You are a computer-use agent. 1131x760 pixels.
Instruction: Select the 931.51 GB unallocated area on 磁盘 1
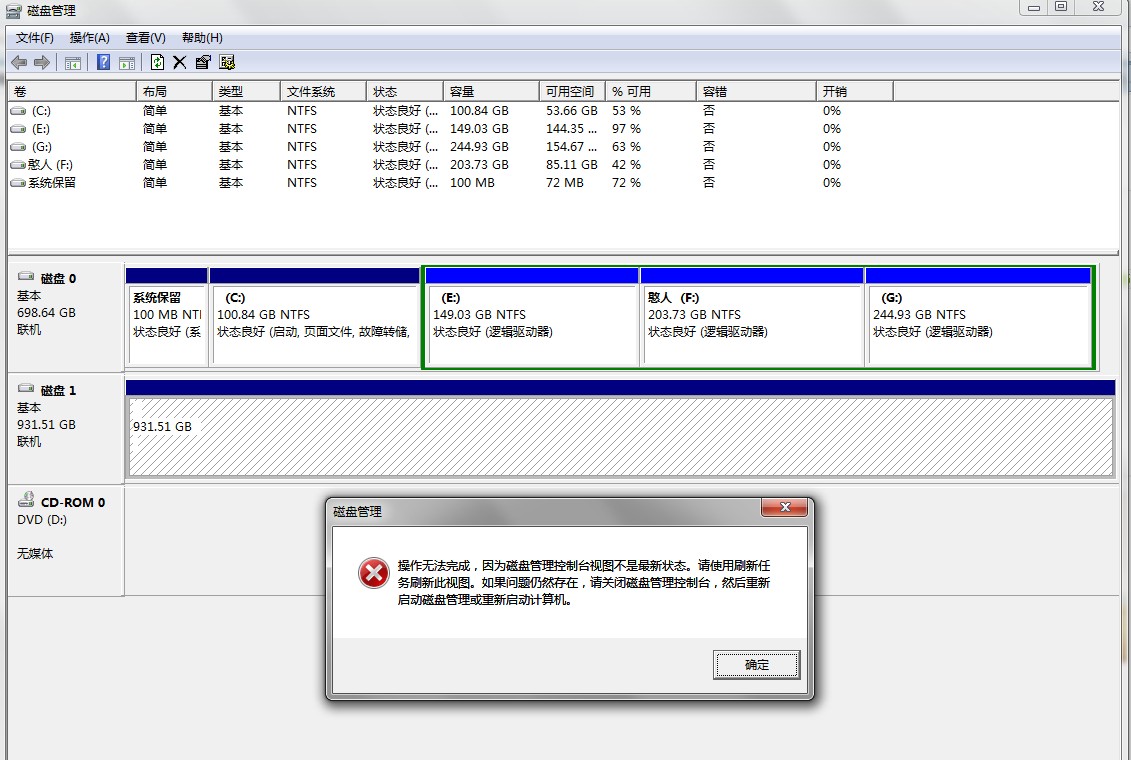click(619, 437)
